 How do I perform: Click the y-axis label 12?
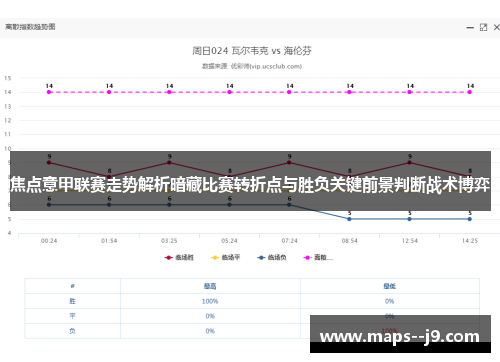(x=8, y=120)
